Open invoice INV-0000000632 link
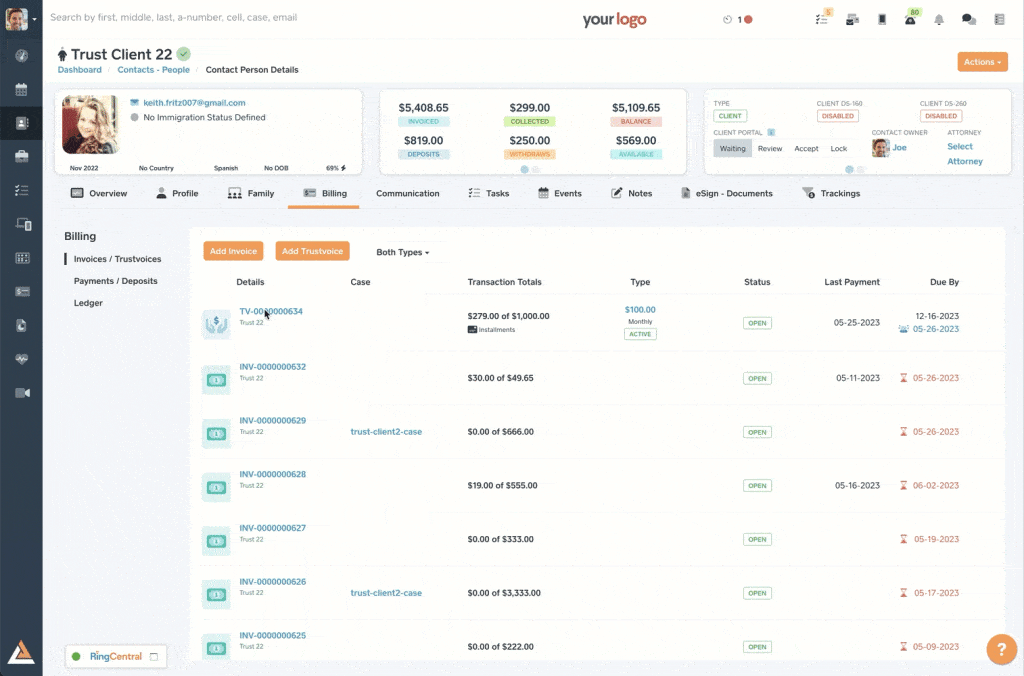This screenshot has height=676, width=1024. pyautogui.click(x=272, y=367)
